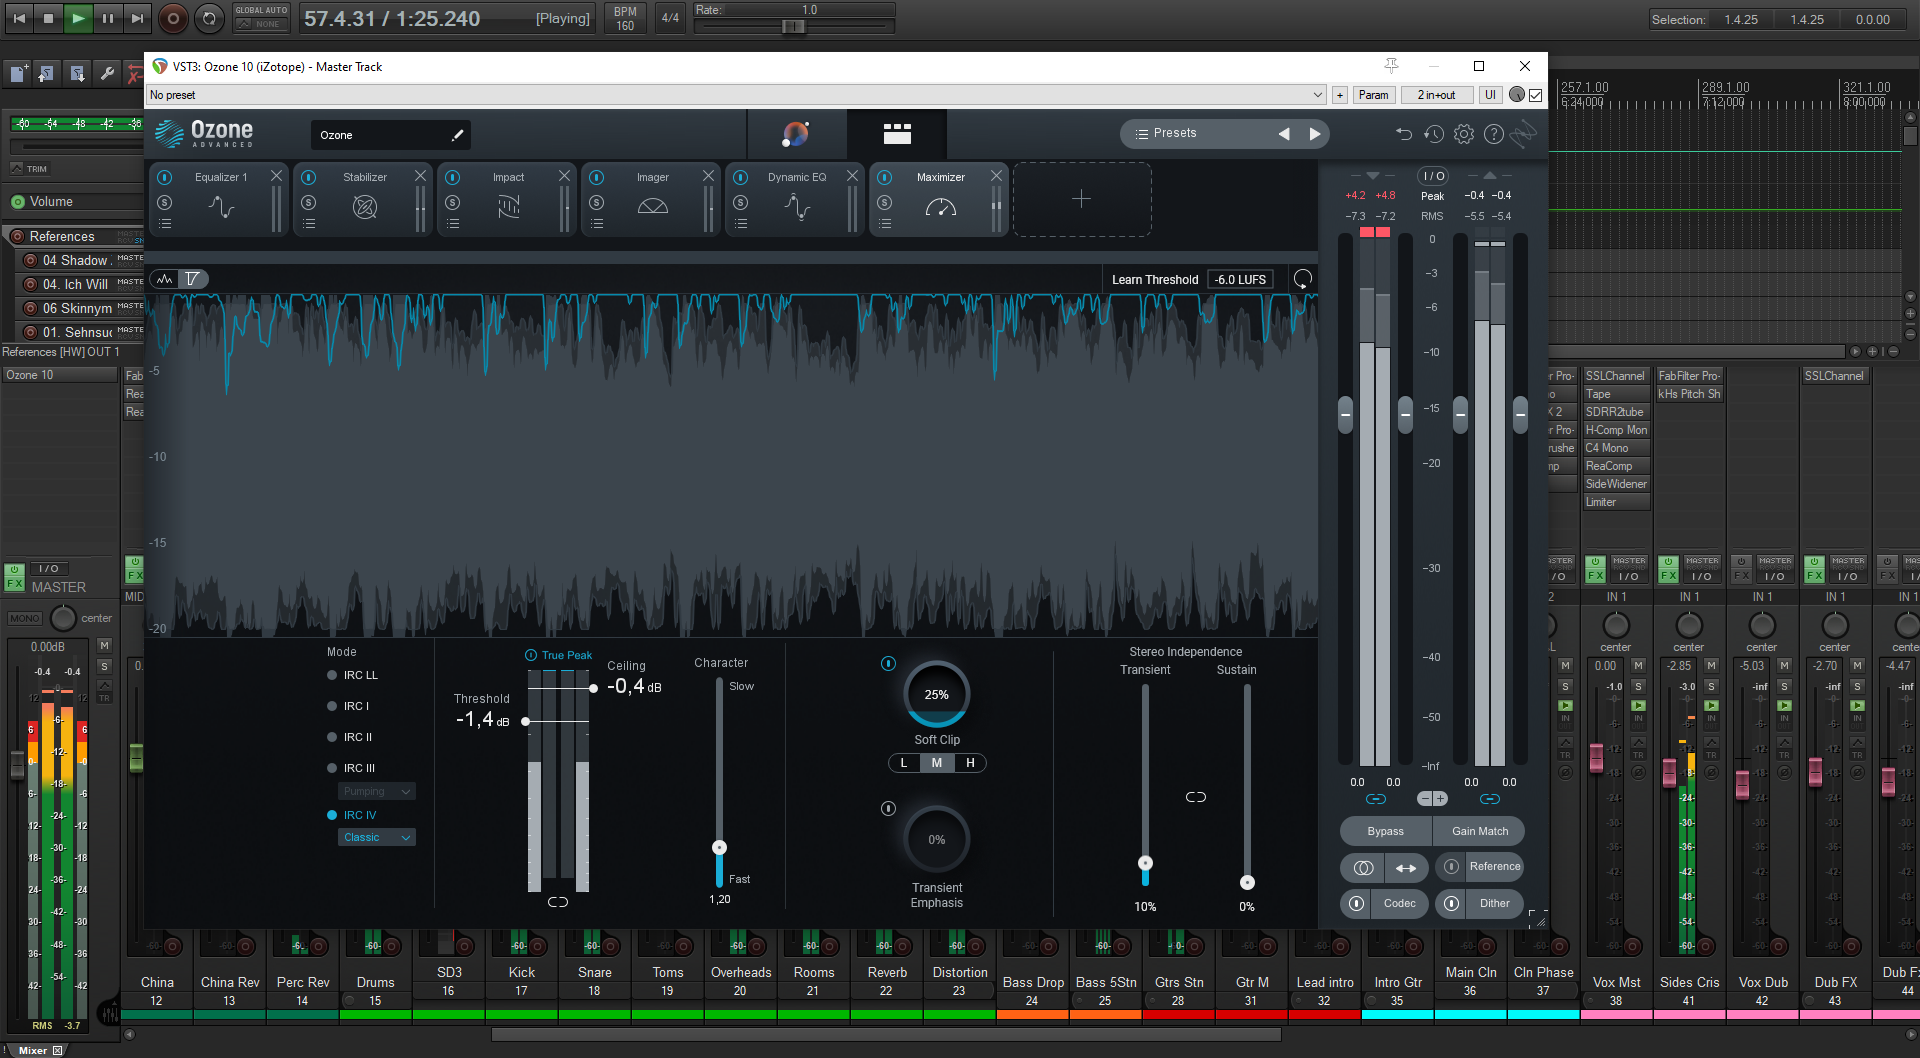Go to project start
Viewport: 1920px width, 1058px height.
click(x=19, y=18)
